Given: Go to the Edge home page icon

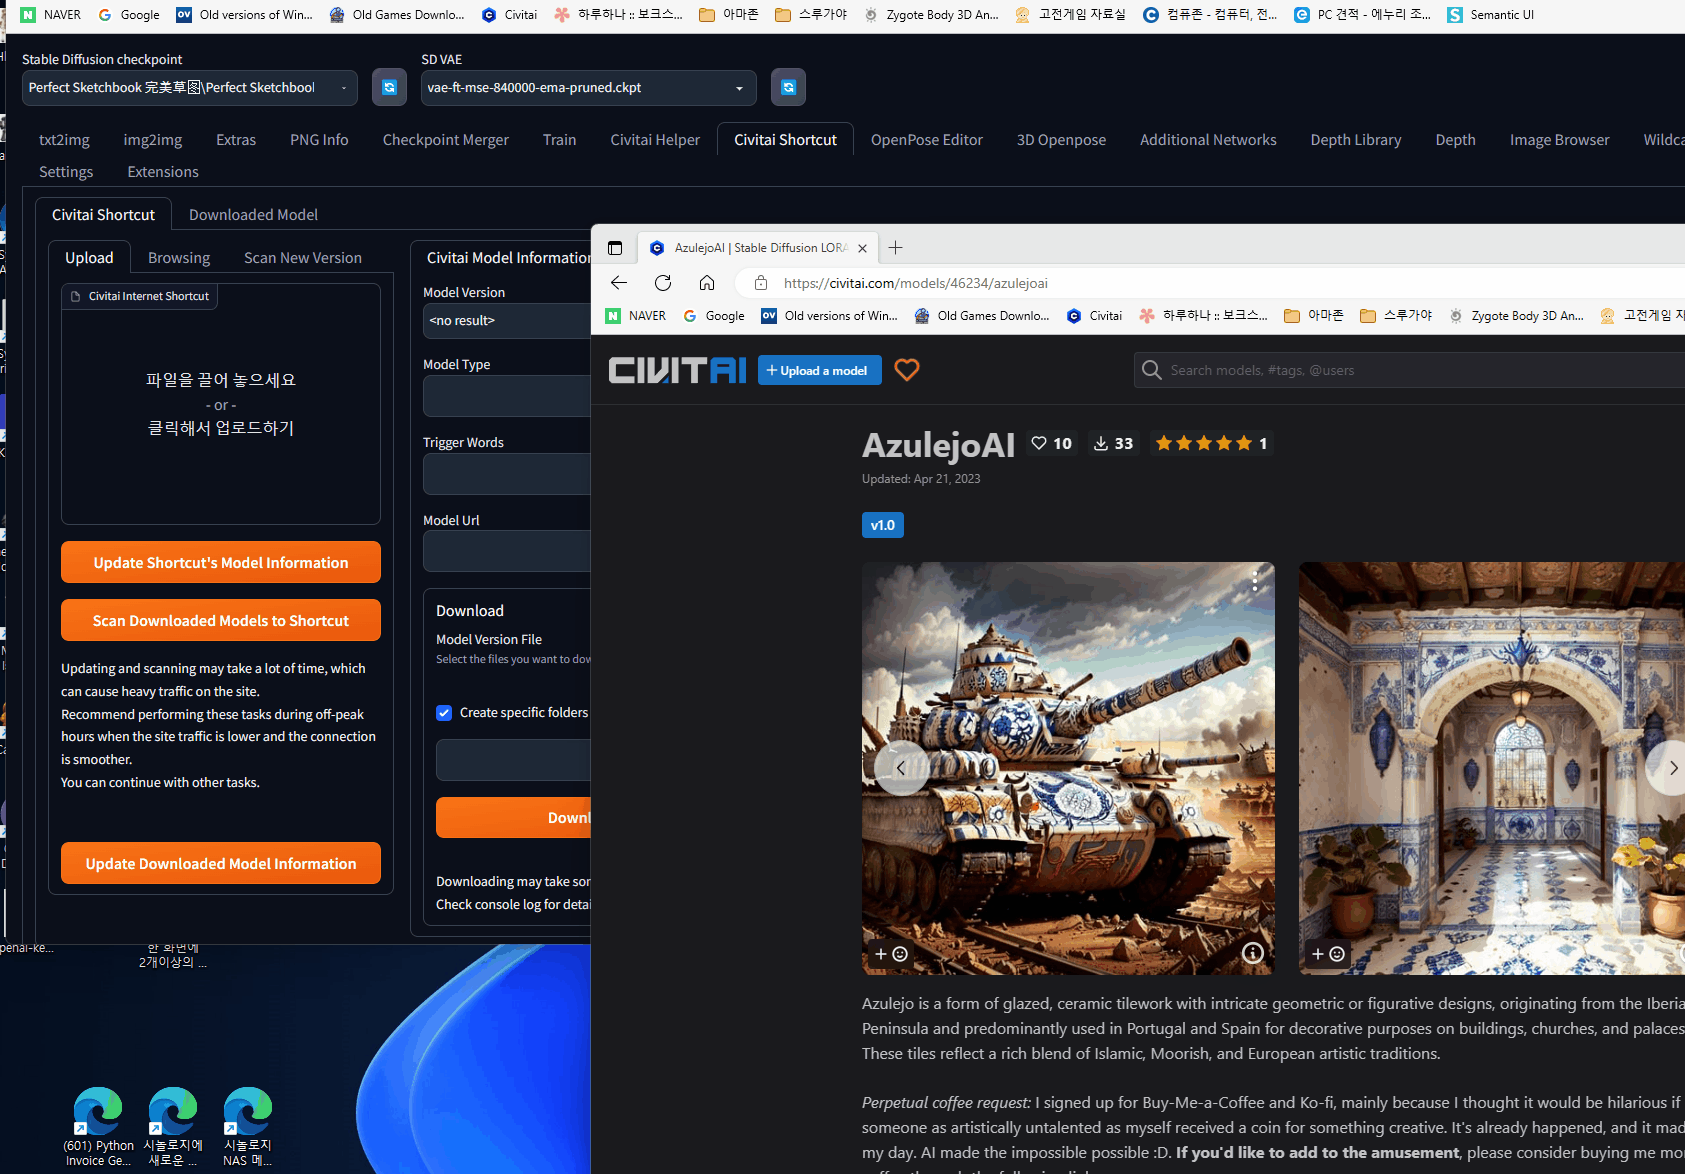Looking at the screenshot, I should pos(707,283).
